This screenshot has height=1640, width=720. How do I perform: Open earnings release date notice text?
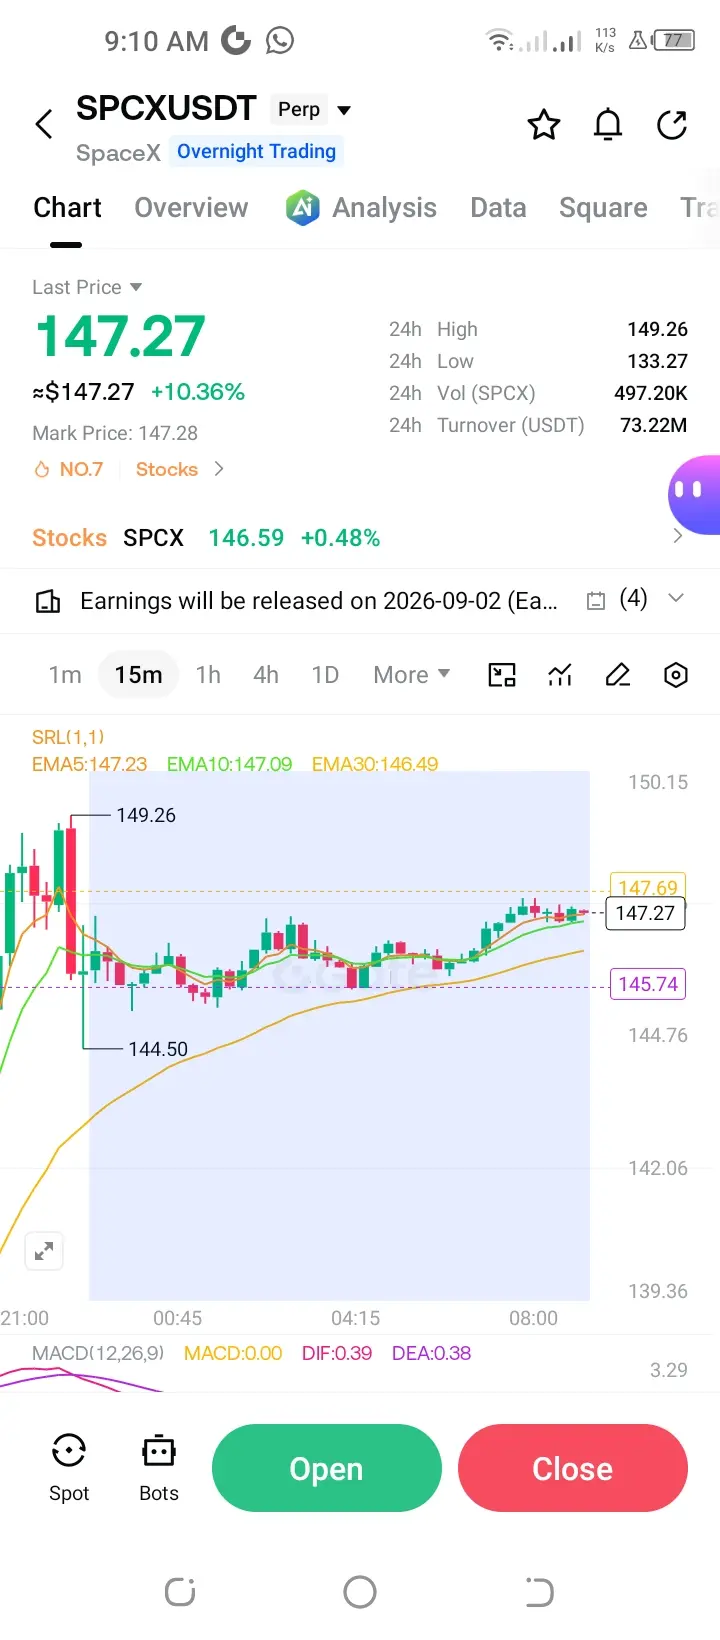319,601
